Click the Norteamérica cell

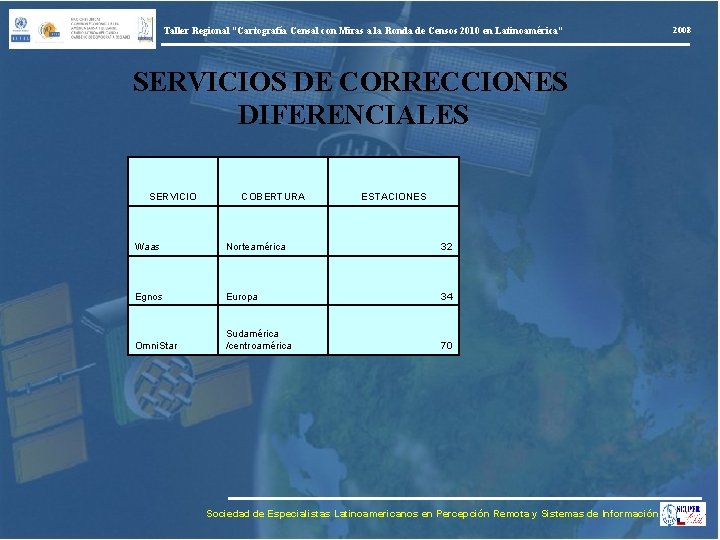(x=273, y=231)
